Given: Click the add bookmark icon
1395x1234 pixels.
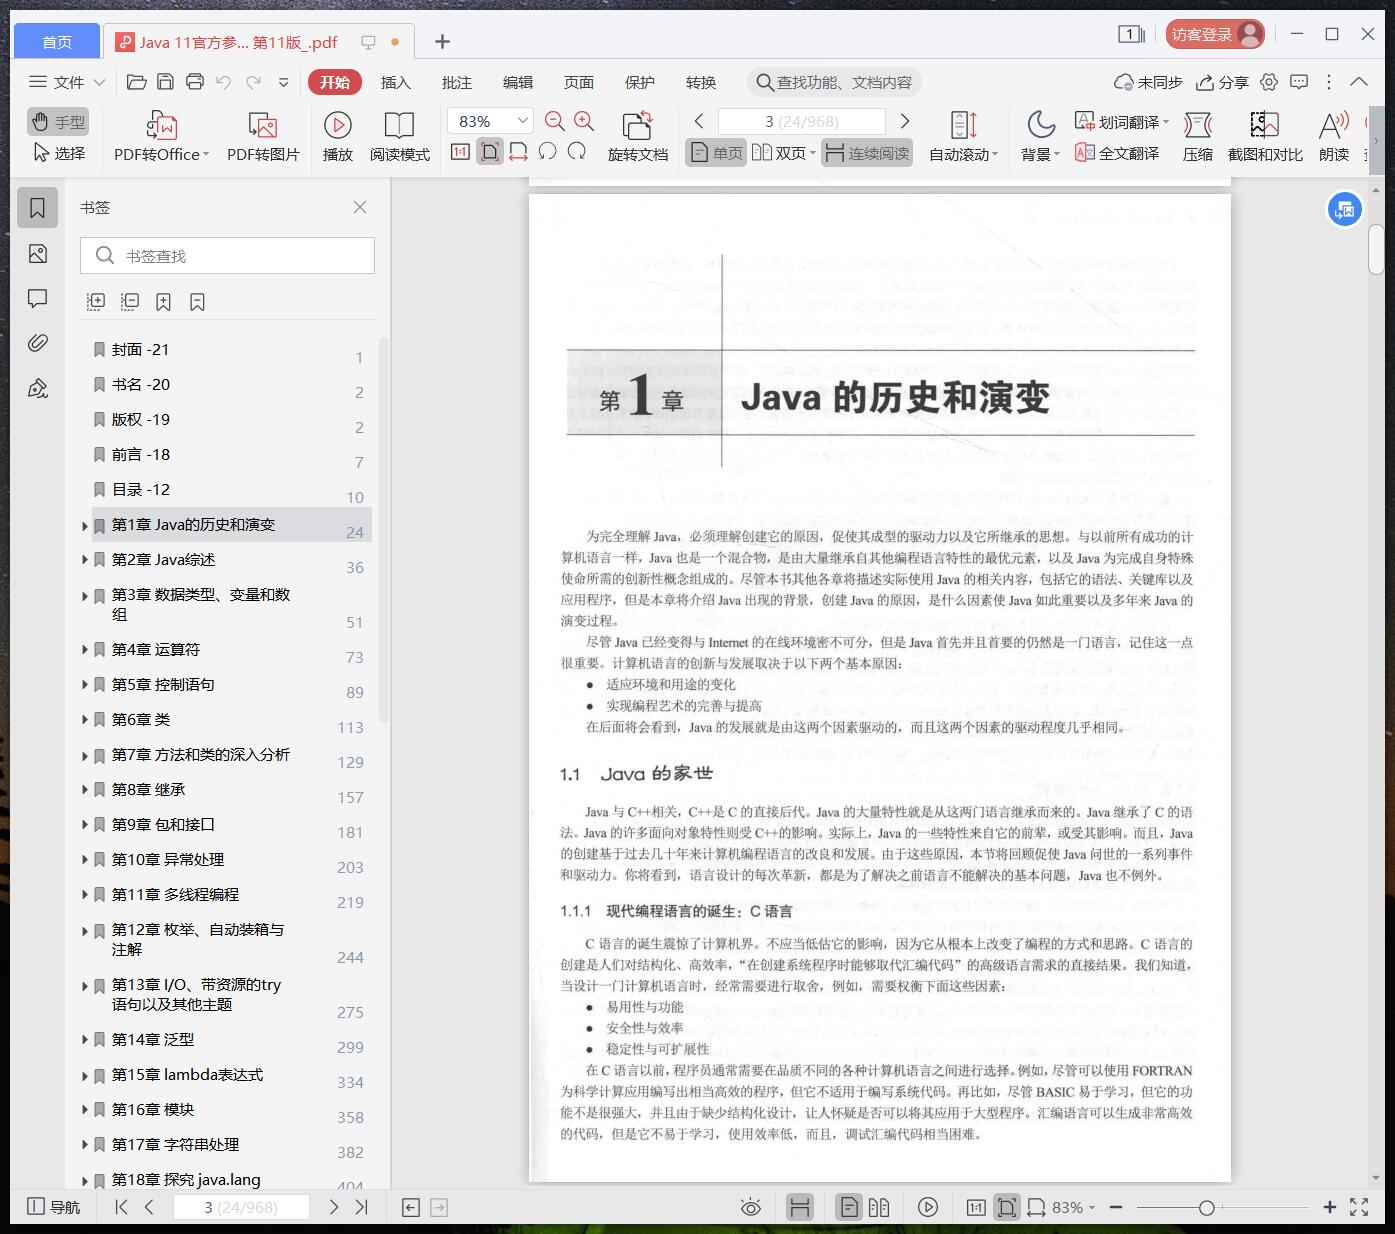Looking at the screenshot, I should click(163, 301).
